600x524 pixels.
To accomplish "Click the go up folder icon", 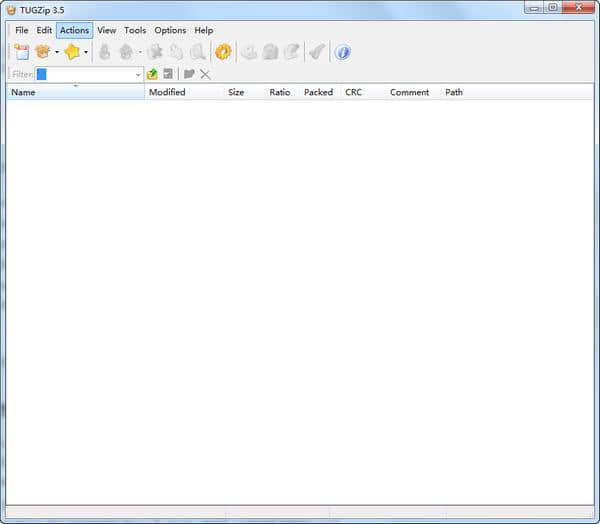I will pos(152,74).
